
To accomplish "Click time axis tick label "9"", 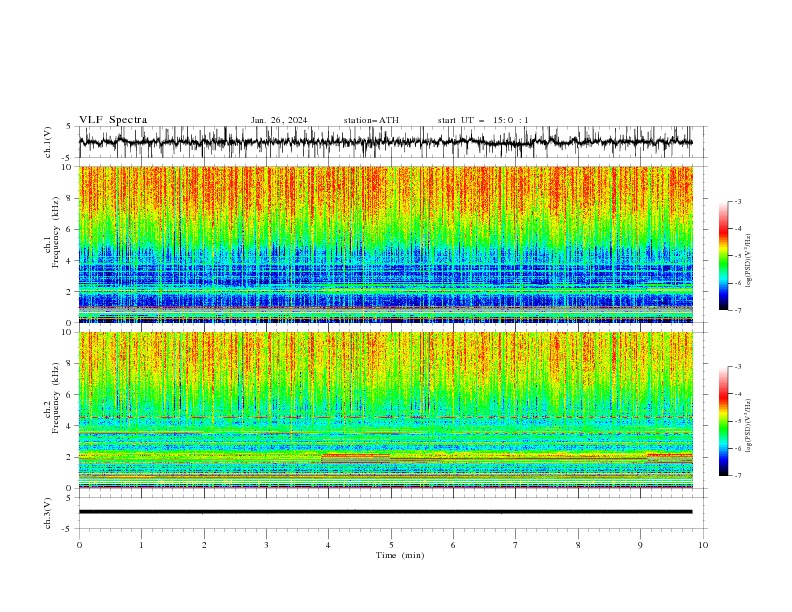I will 640,545.
